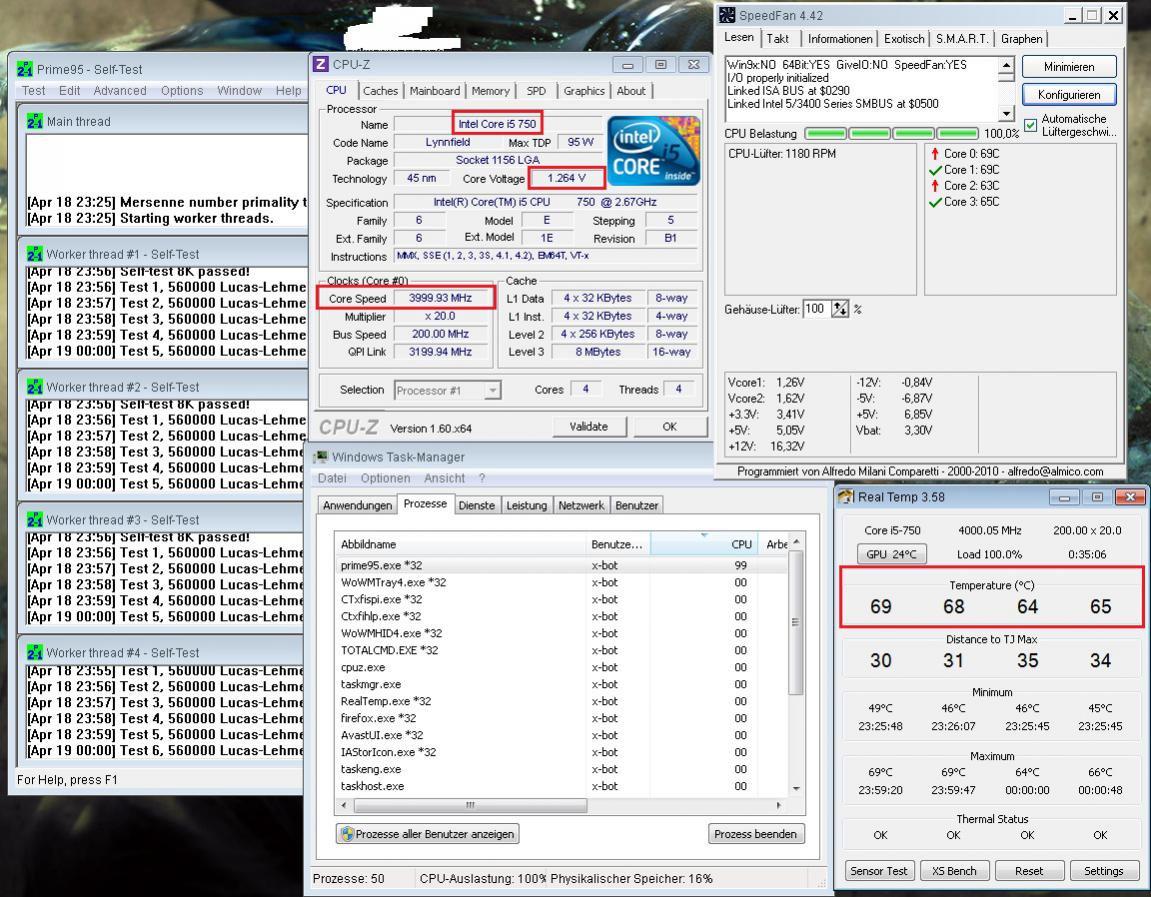1151x897 pixels.
Task: Click the XS Bench button in Real Temp
Action: point(954,871)
